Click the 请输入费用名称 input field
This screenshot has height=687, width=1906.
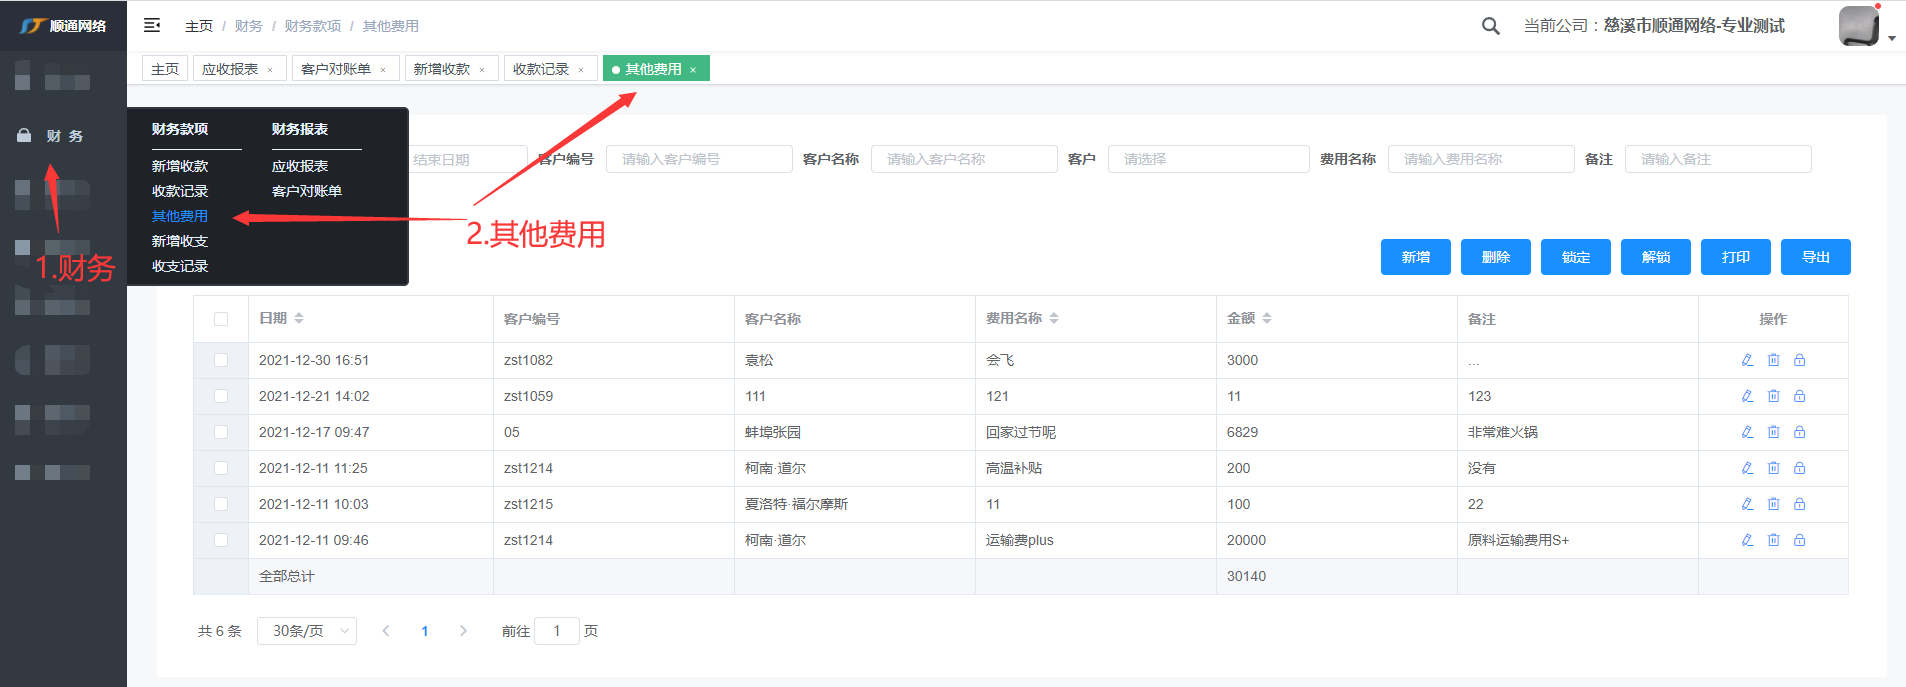tap(1480, 159)
